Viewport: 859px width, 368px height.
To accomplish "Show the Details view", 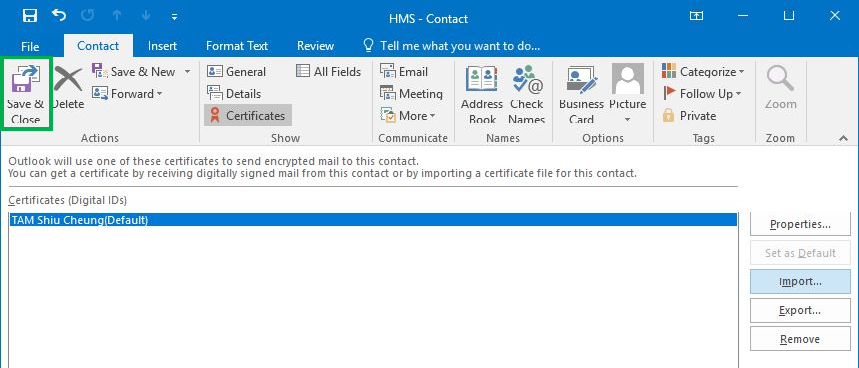I will pos(234,94).
